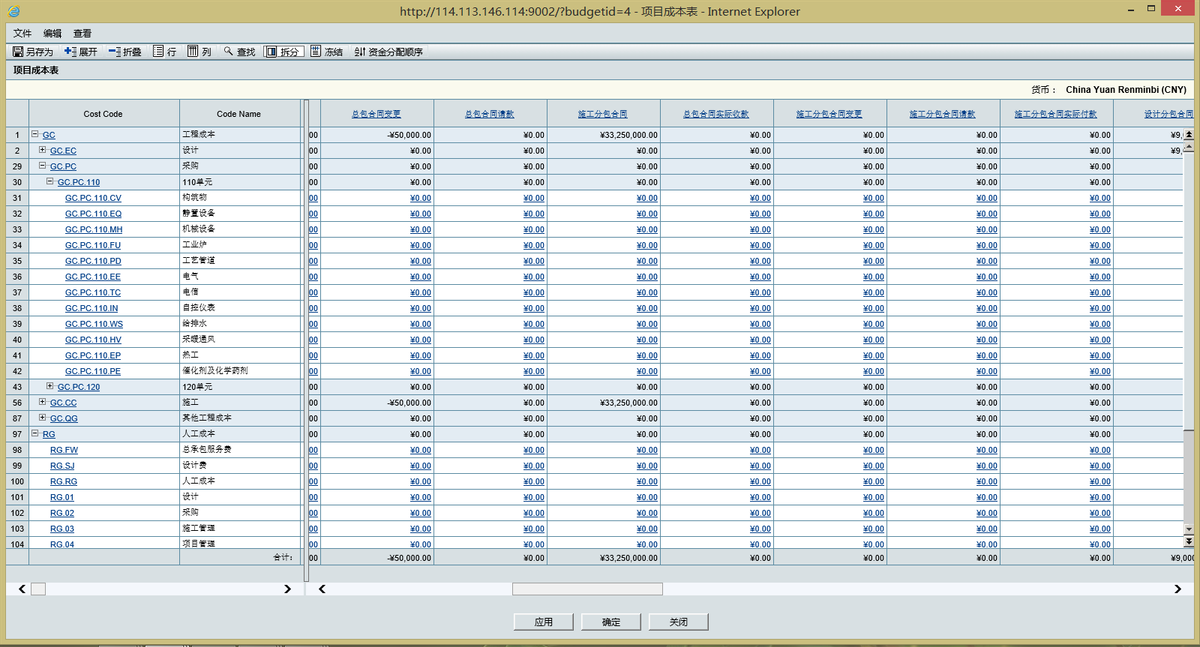Expand the GC.EC 设计 row

42,150
